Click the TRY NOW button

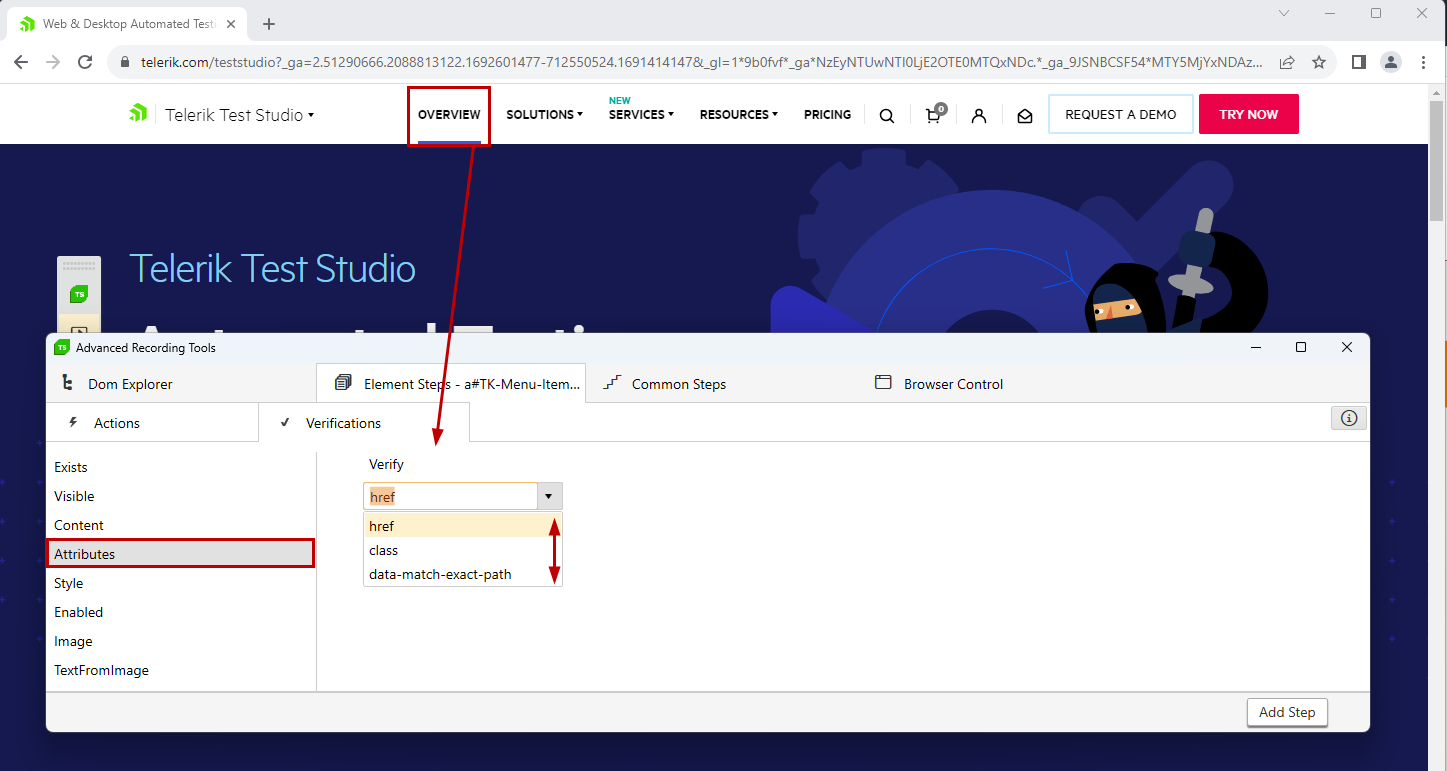click(x=1249, y=114)
